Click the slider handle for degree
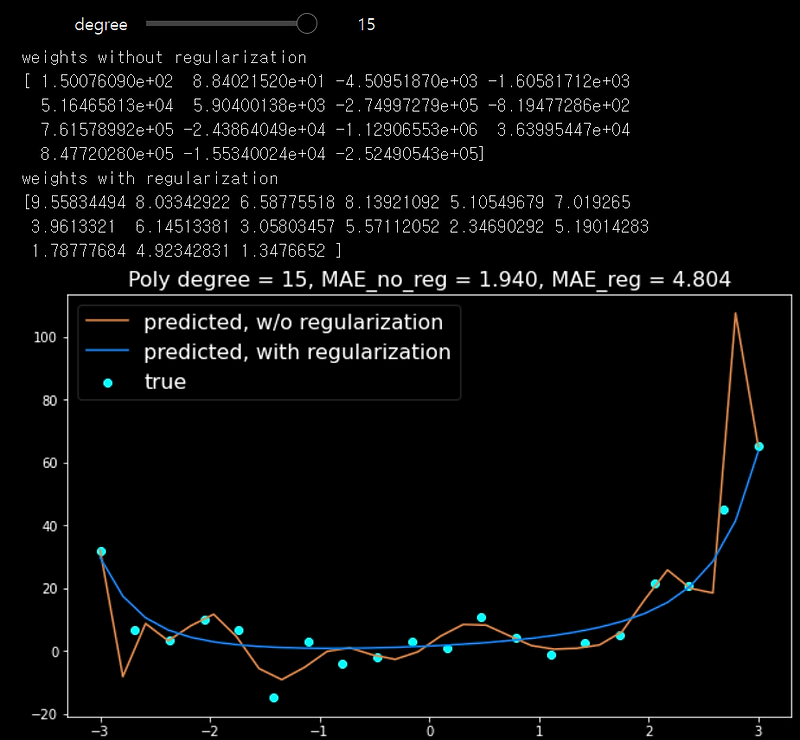The height and width of the screenshot is (740, 800). click(305, 23)
